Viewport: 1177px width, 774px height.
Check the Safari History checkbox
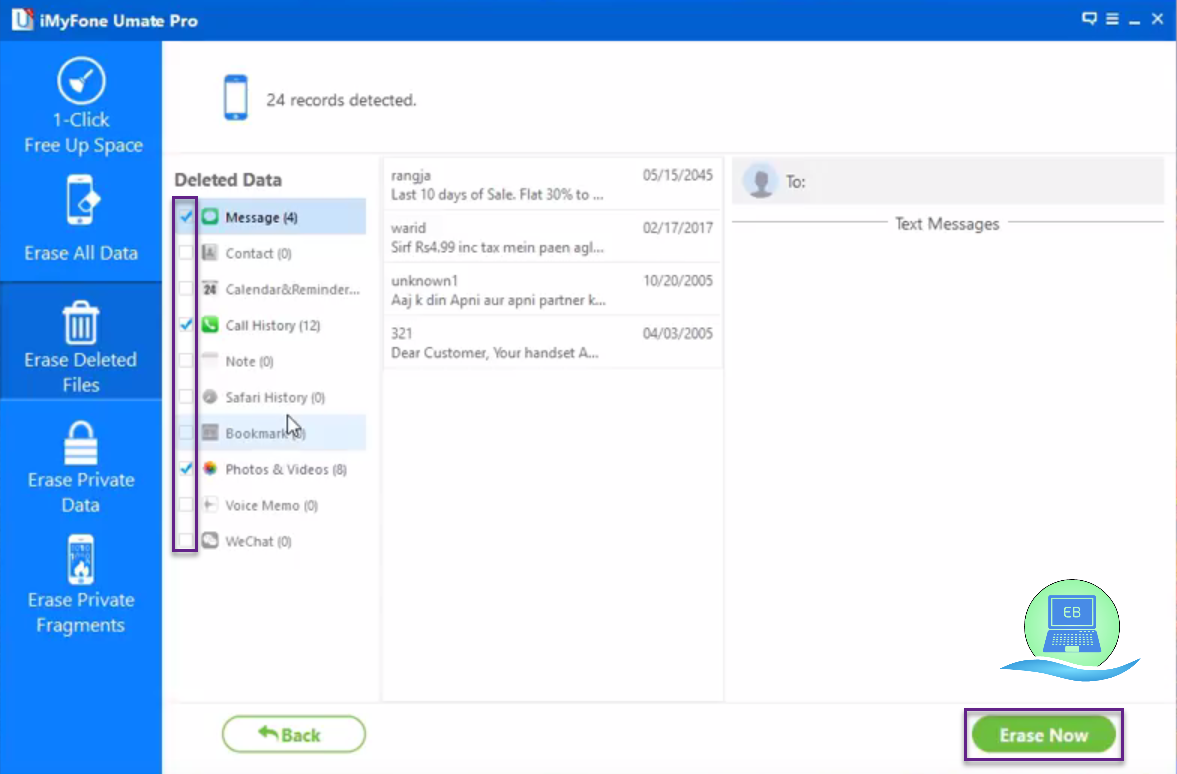(x=185, y=397)
